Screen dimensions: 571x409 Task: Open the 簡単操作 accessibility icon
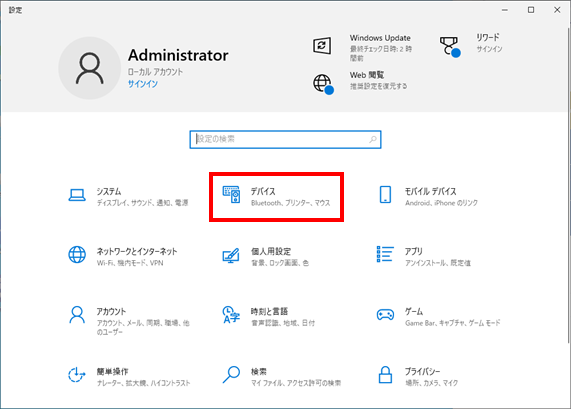76,375
